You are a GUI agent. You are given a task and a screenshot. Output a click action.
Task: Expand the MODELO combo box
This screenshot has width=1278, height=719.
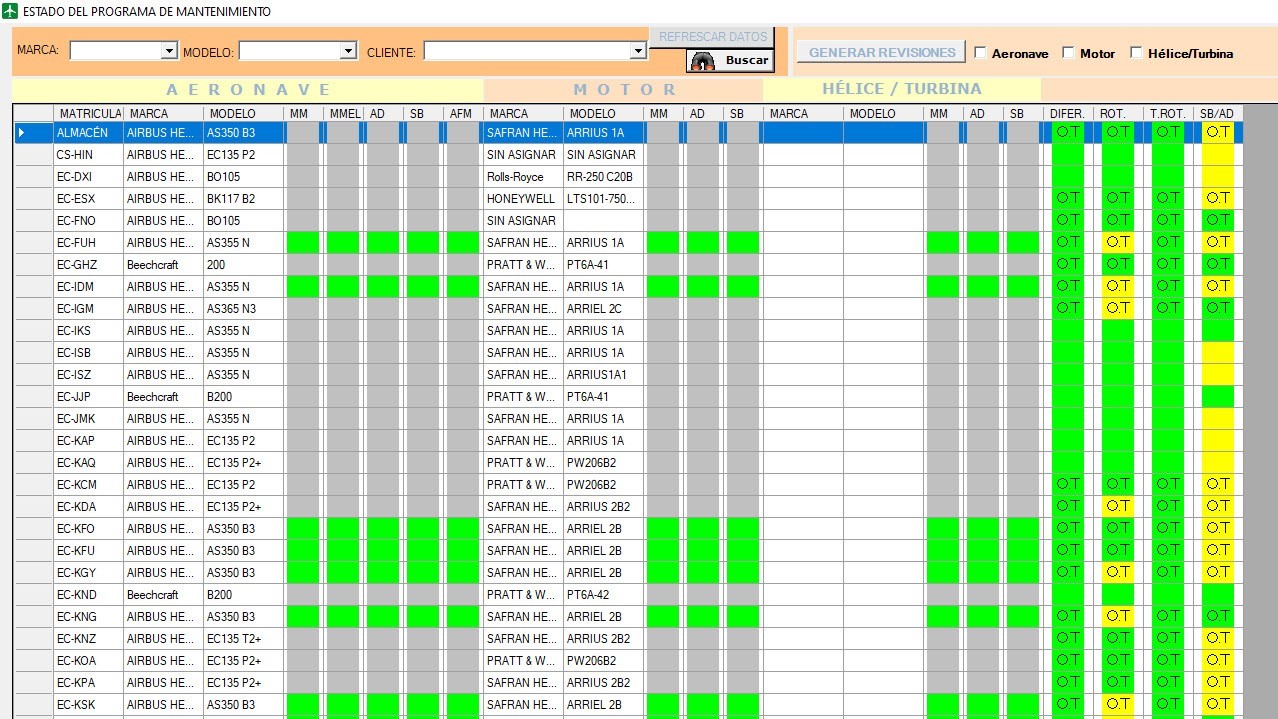coord(348,51)
